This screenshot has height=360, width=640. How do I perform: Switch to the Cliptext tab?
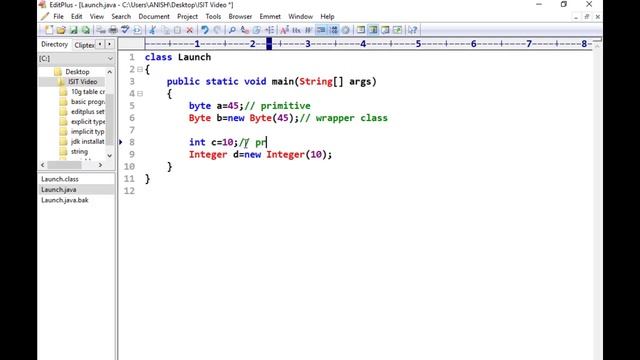coord(84,45)
